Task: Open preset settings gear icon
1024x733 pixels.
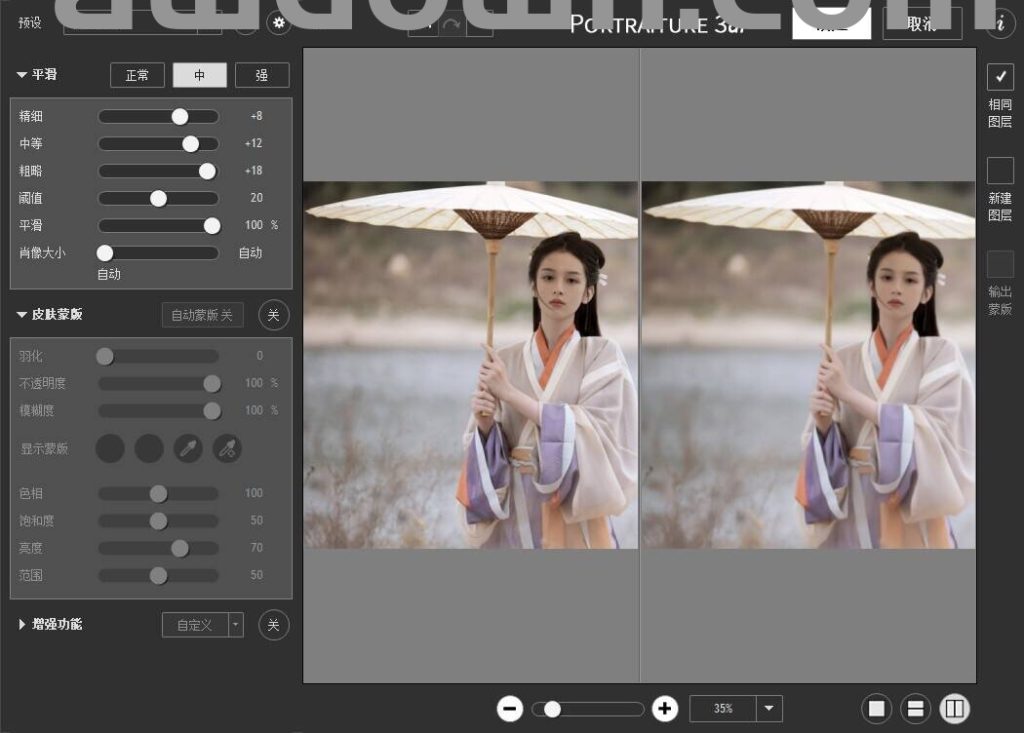Action: click(279, 23)
